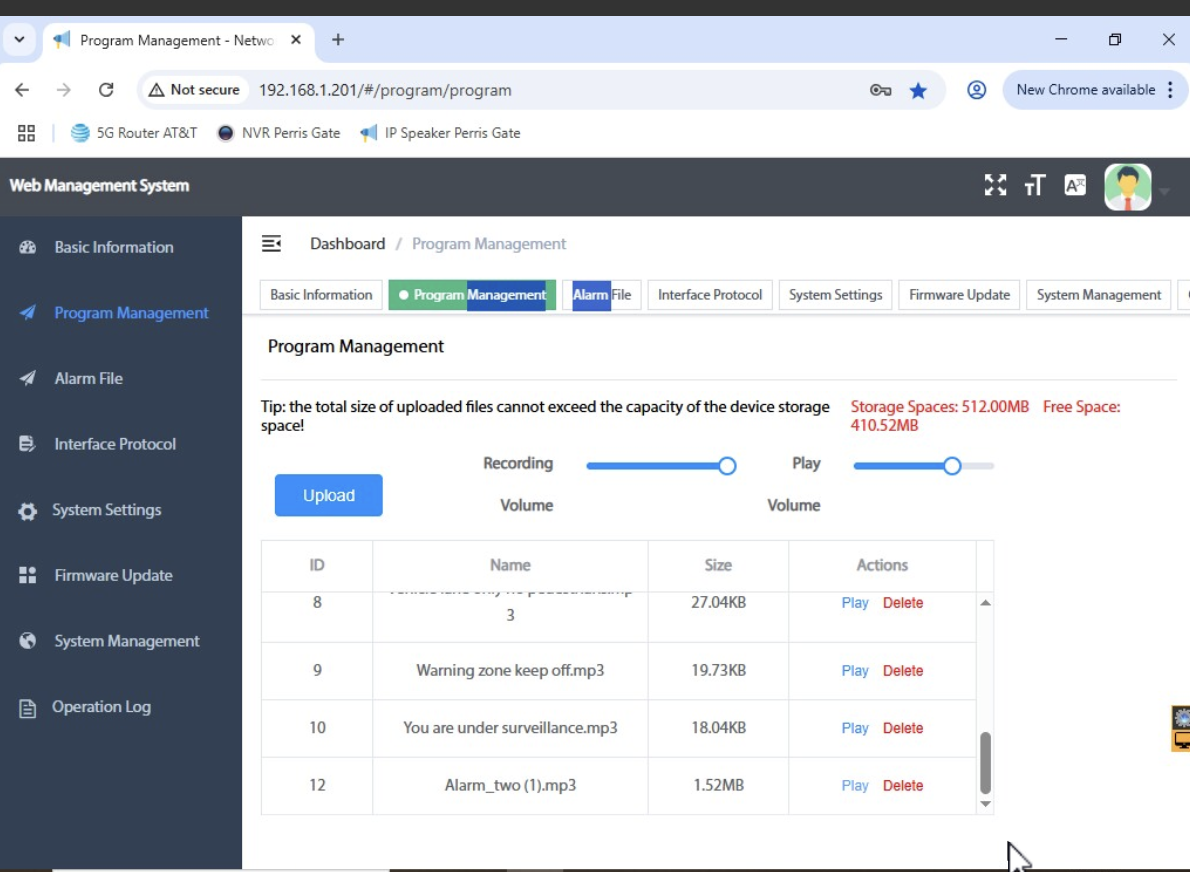Expand the user avatar dropdown caret

pos(1165,190)
